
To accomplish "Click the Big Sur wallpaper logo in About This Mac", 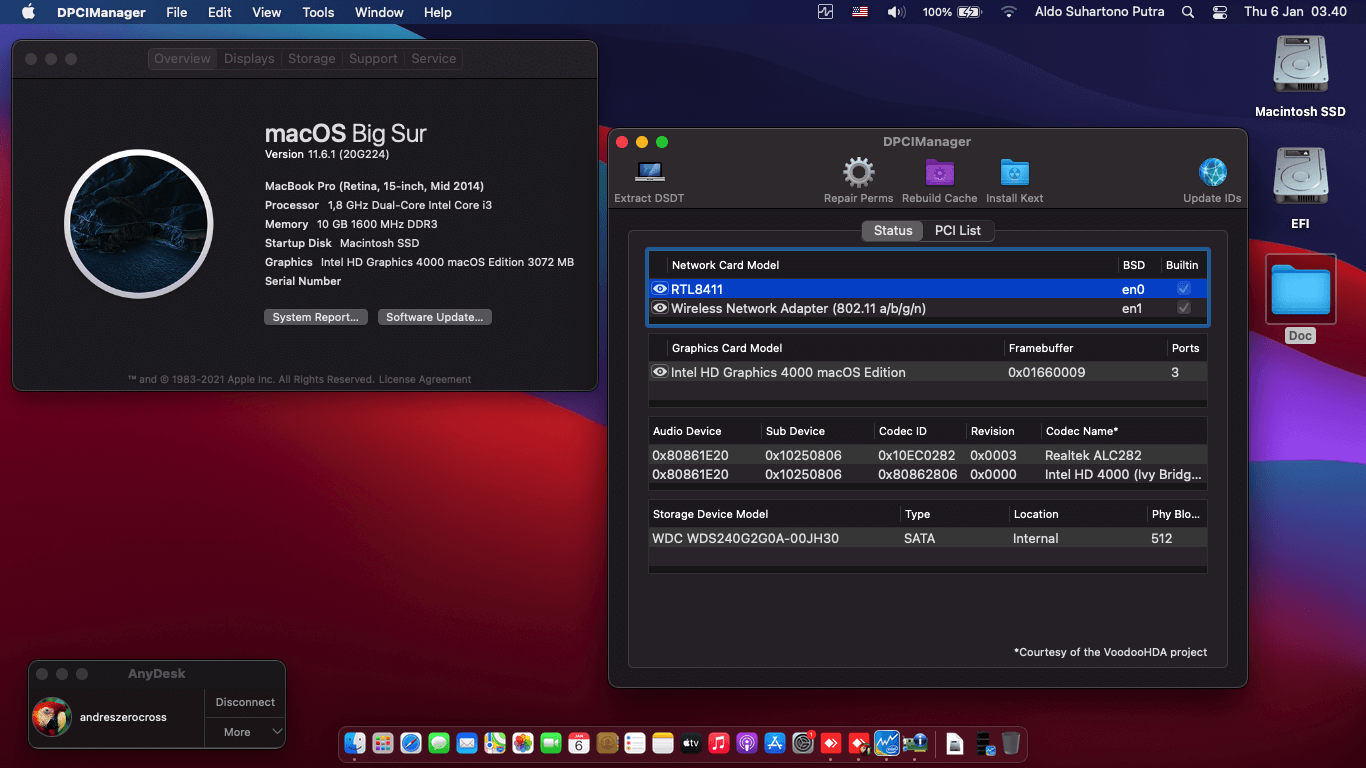I will tap(138, 224).
